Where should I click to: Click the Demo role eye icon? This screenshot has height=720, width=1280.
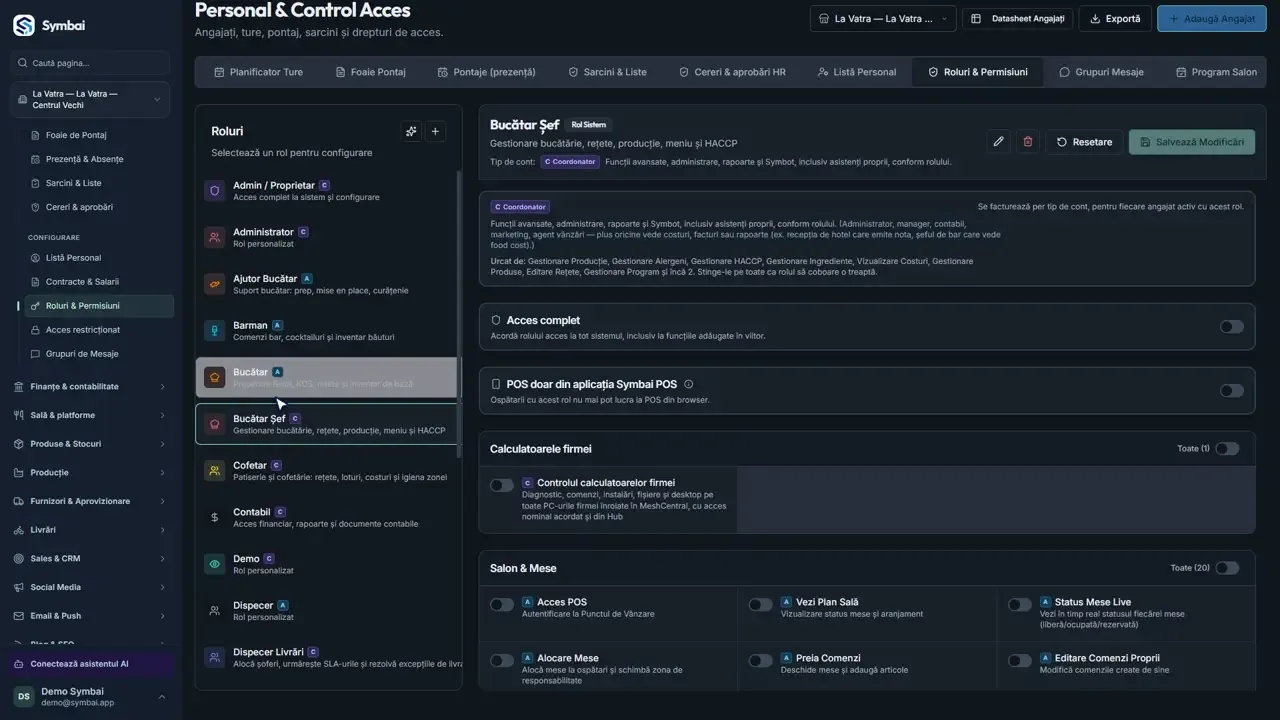point(214,564)
